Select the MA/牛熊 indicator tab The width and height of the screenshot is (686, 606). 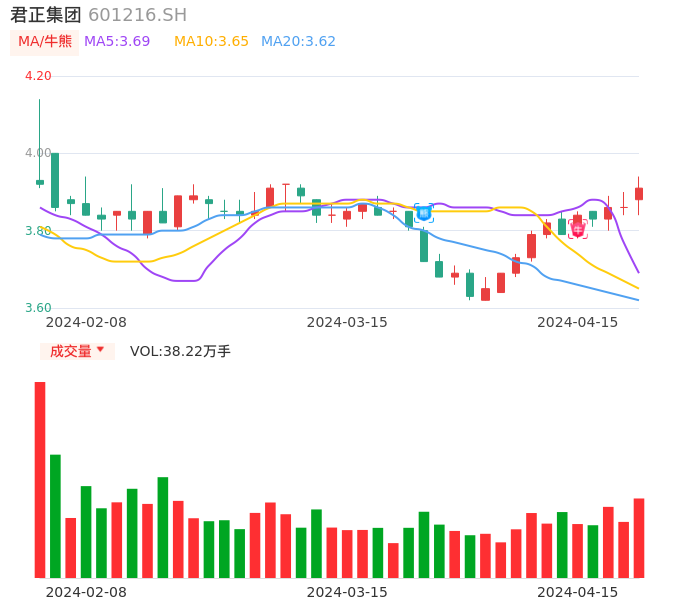click(x=45, y=42)
